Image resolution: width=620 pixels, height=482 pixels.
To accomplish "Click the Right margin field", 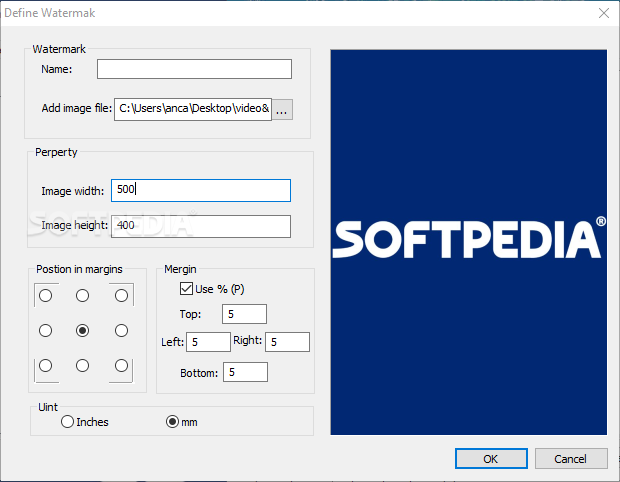I will (x=287, y=342).
